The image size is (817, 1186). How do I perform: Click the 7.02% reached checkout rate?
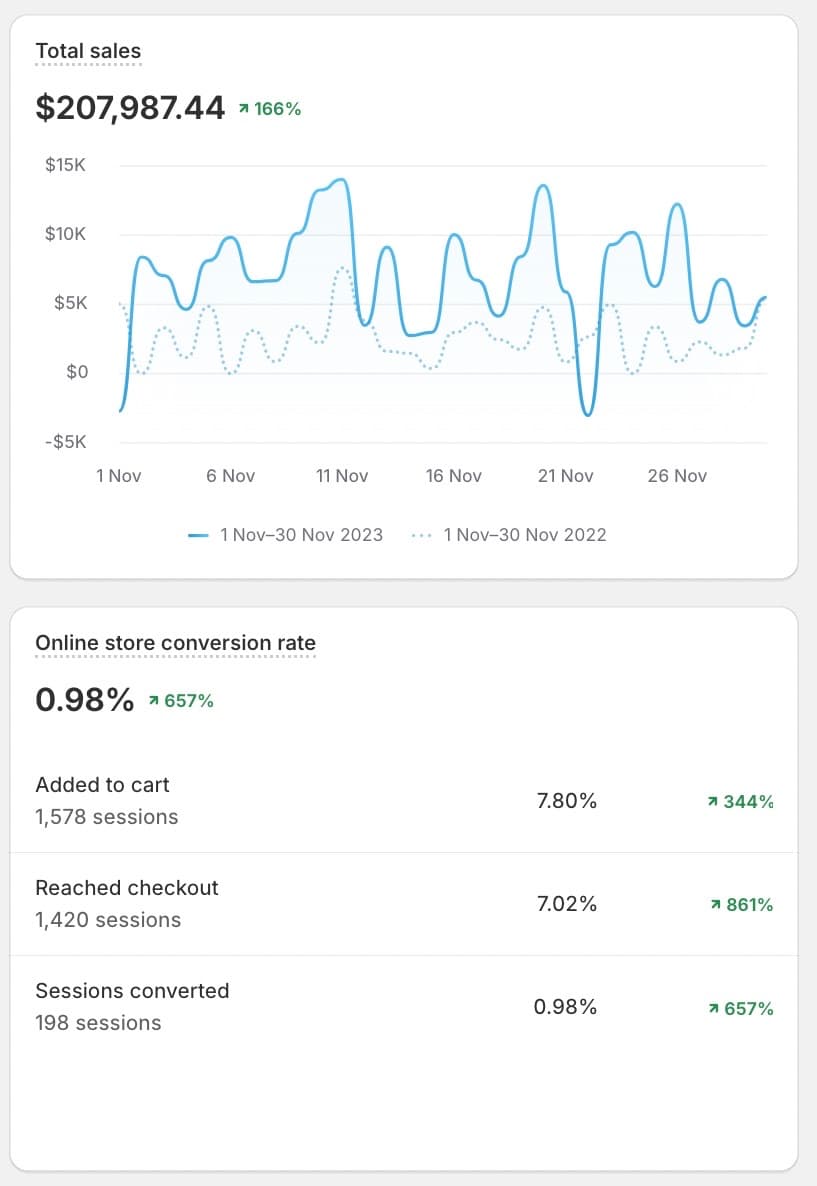[x=567, y=904]
